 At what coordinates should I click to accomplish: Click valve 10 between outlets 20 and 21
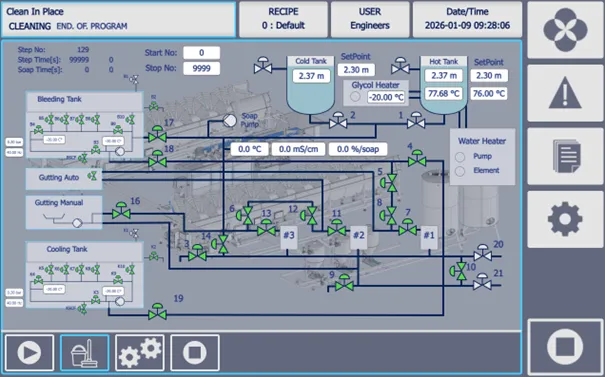click(x=458, y=271)
